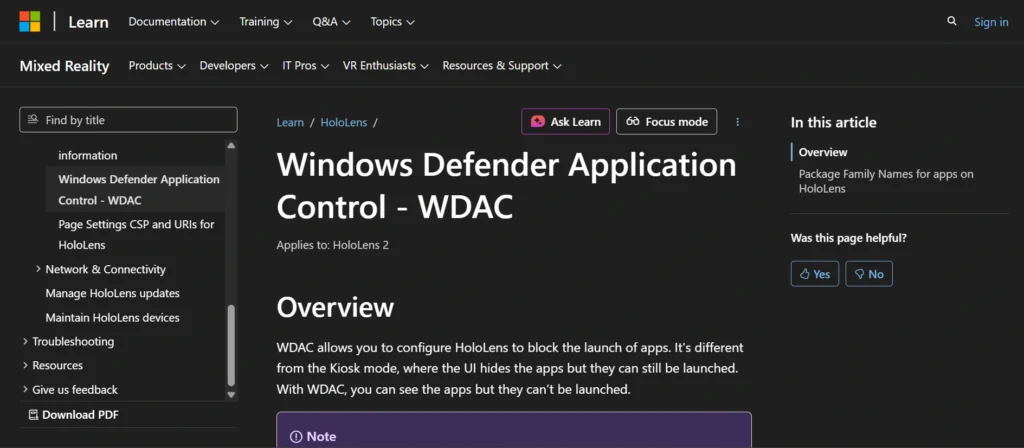Click the Download PDF link

[x=74, y=415]
